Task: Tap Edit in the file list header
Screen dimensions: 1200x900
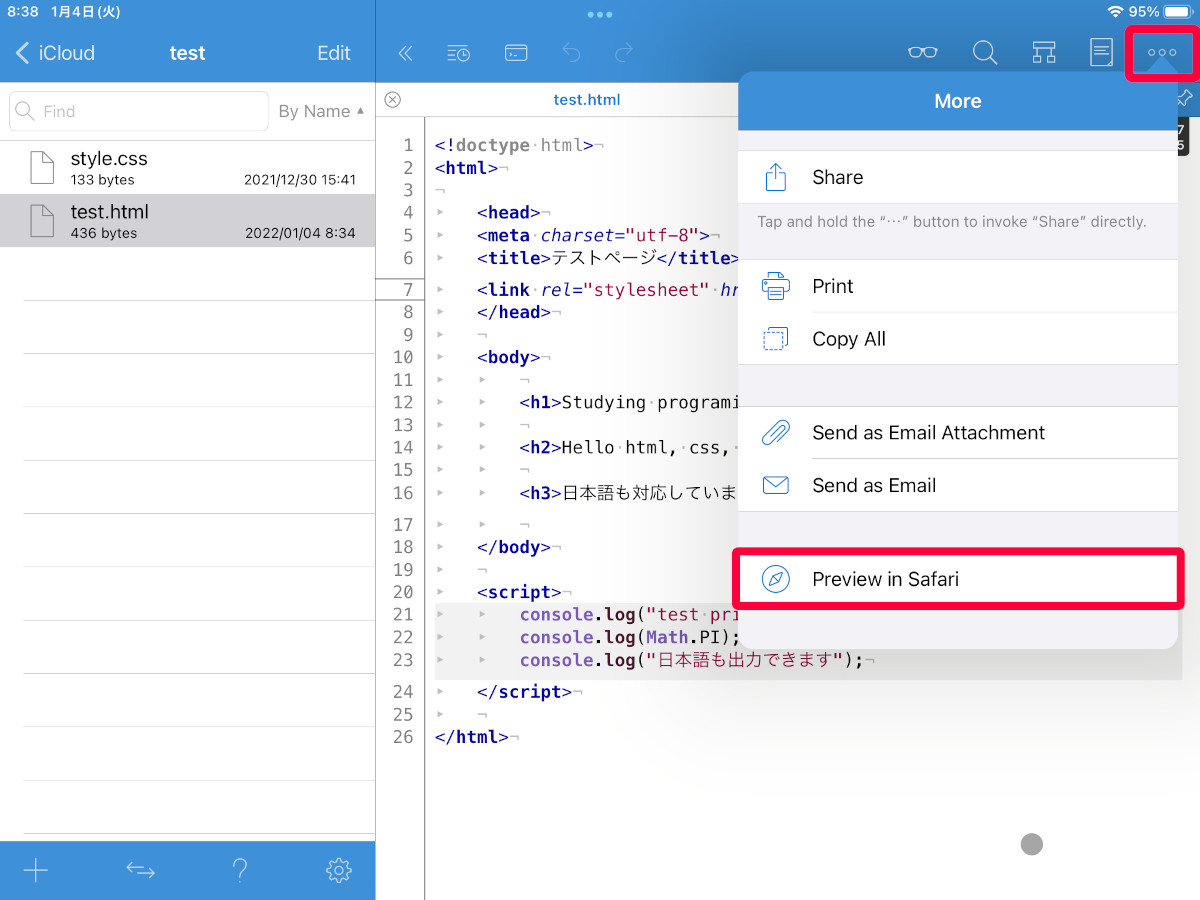Action: pos(334,53)
